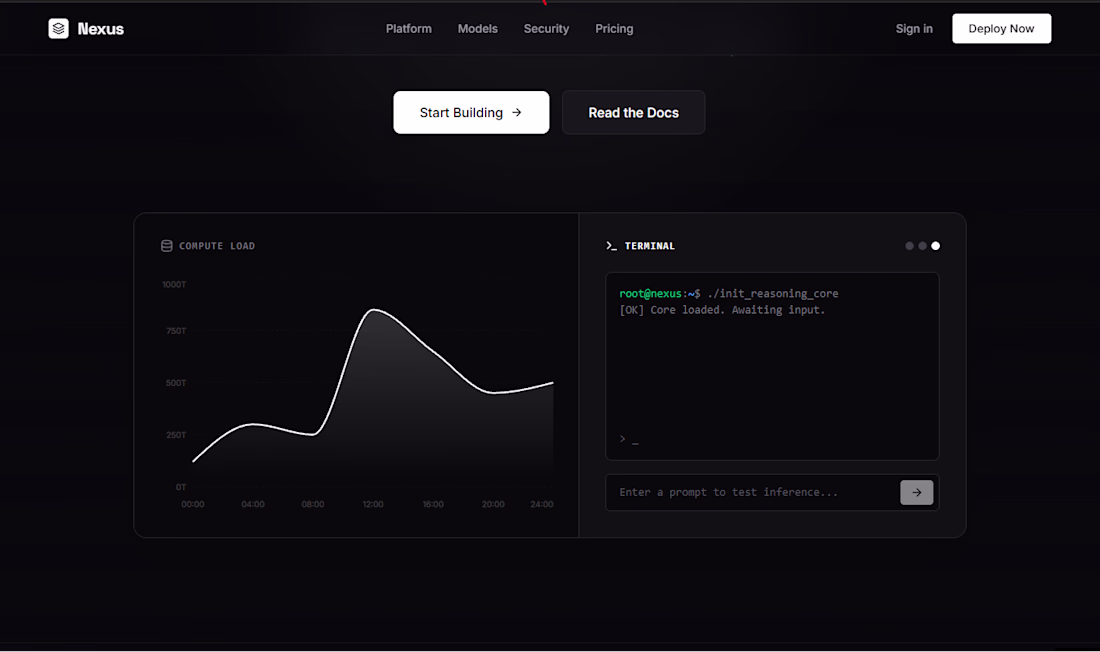
Task: Click the Start Building button
Action: click(x=471, y=112)
